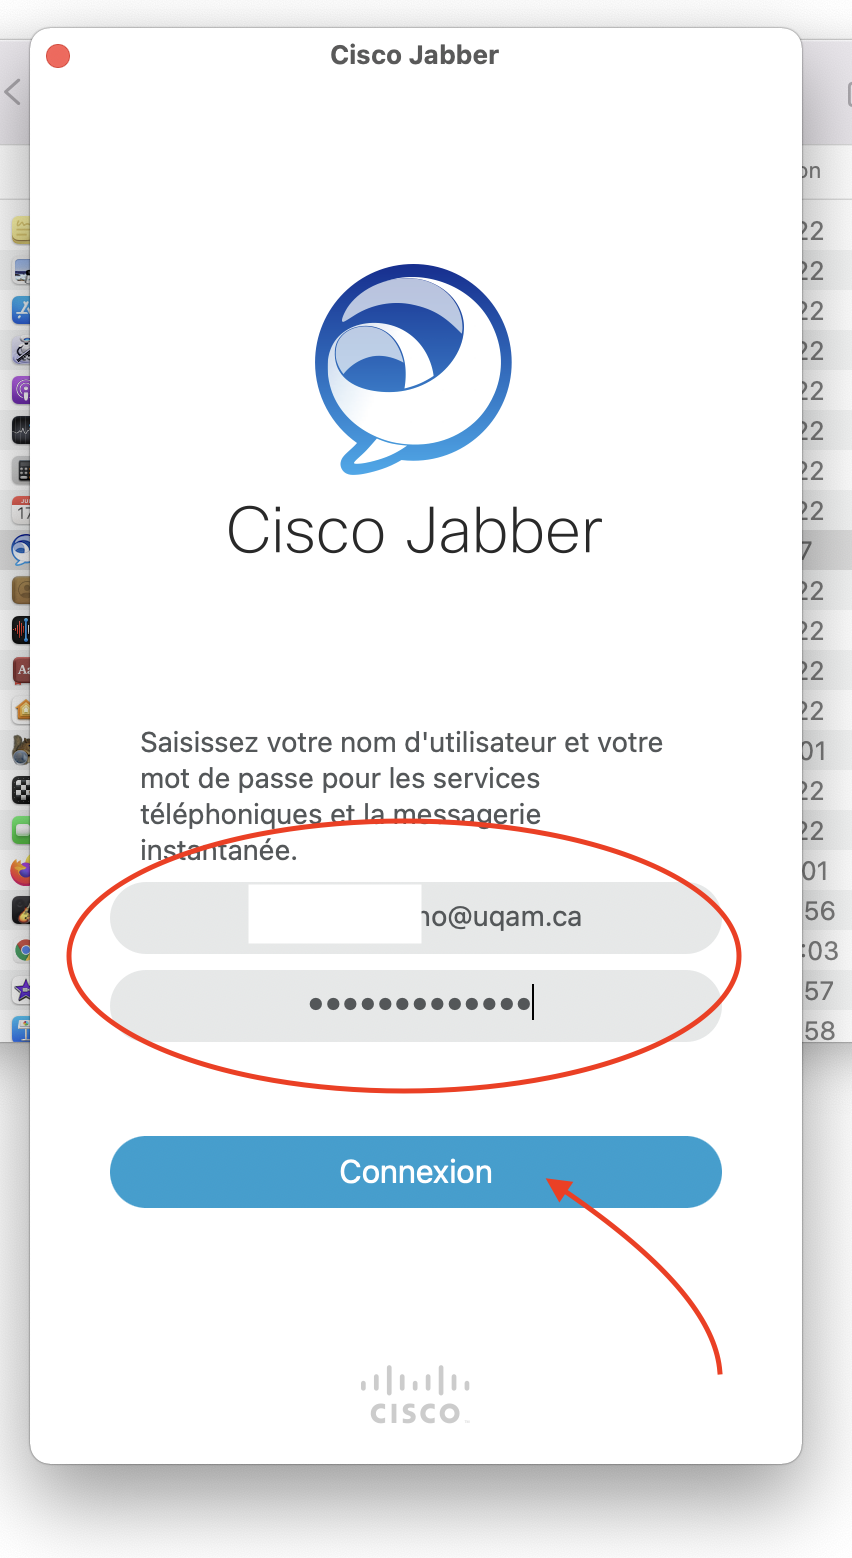The width and height of the screenshot is (852, 1558).
Task: Select the Cisco Jabber icon in Finder list
Action: click(21, 550)
